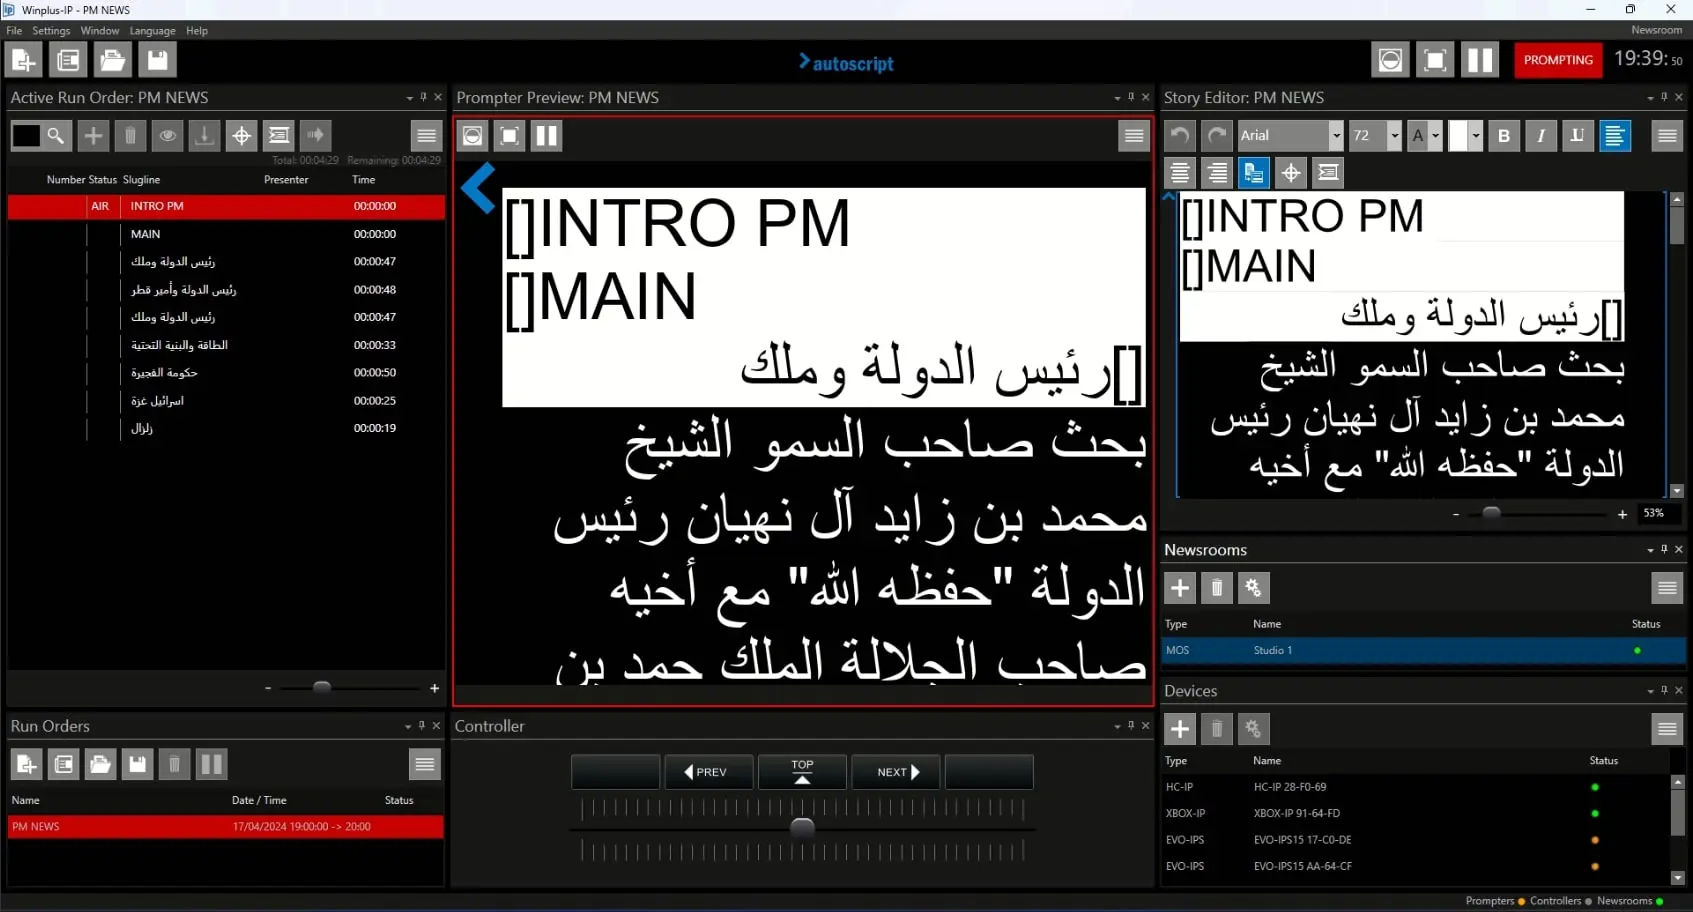Open the Newsrooms panel options dropdown arrow
Screen dimensions: 1693x912
(x=1650, y=550)
